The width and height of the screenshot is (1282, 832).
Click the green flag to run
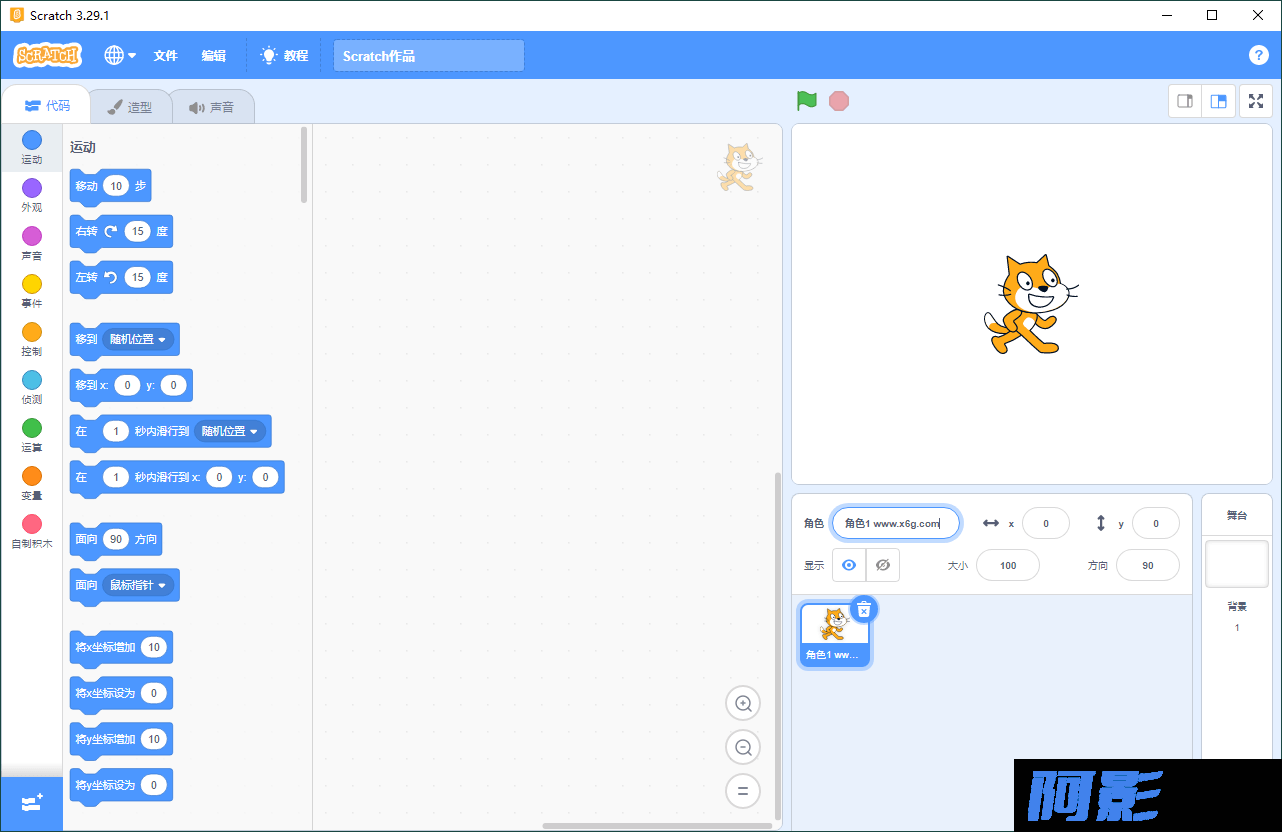807,101
